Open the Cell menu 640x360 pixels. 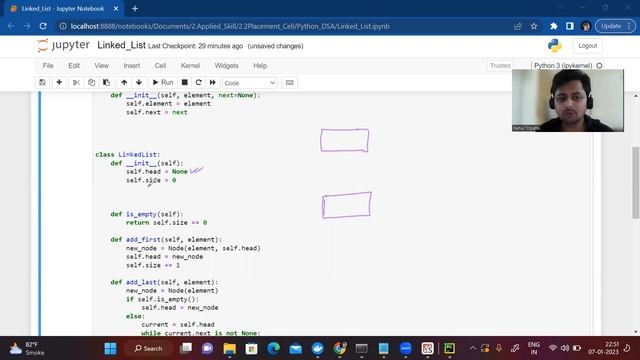point(160,66)
